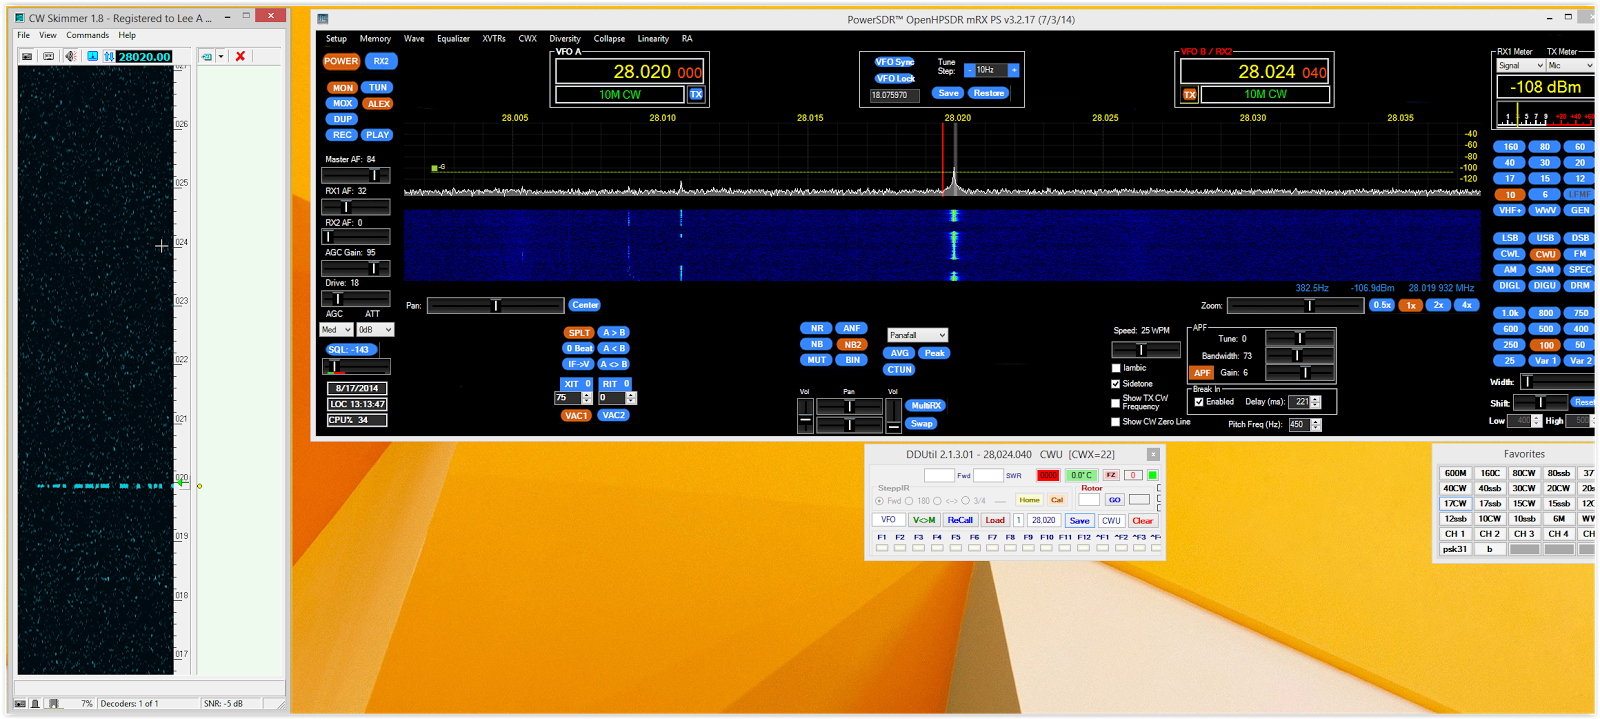
Task: Click the red 0000 indicator in DDUtil
Action: pyautogui.click(x=1048, y=475)
